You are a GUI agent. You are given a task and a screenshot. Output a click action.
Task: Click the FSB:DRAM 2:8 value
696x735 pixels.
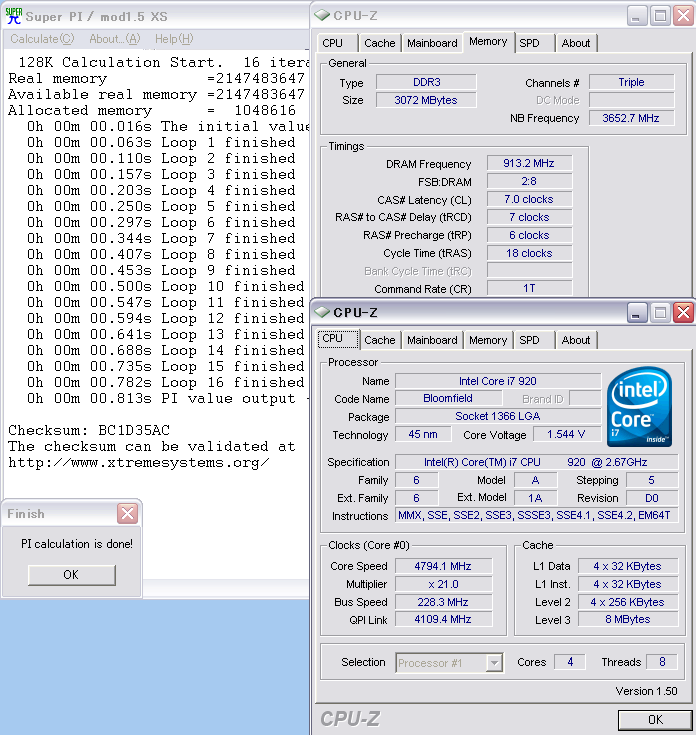point(529,181)
